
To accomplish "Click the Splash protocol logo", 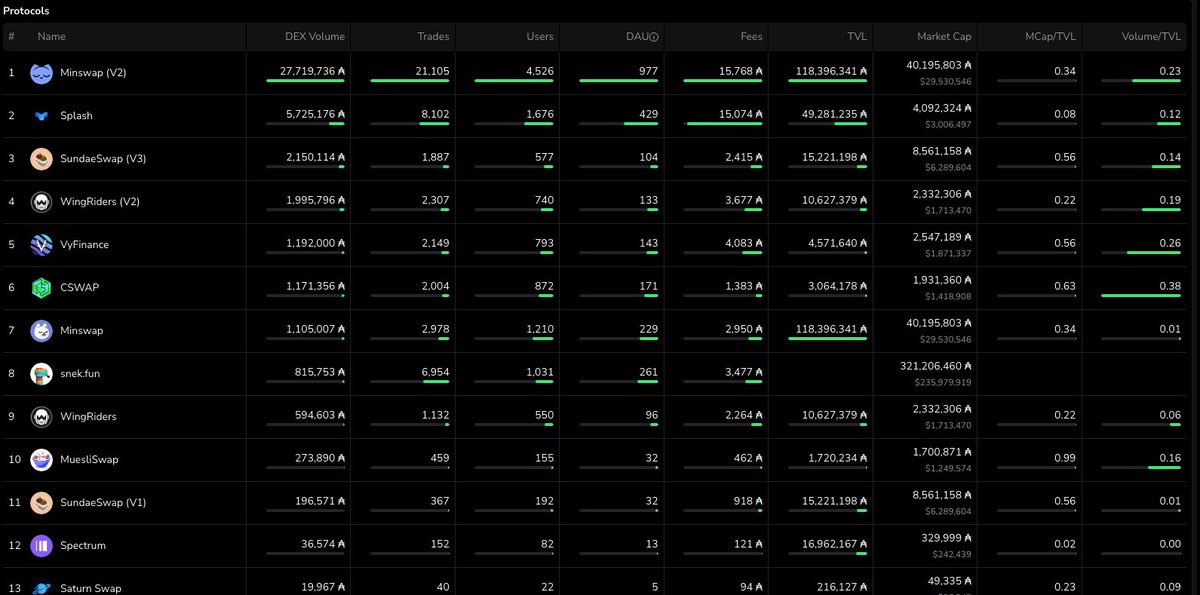I will (x=41, y=116).
